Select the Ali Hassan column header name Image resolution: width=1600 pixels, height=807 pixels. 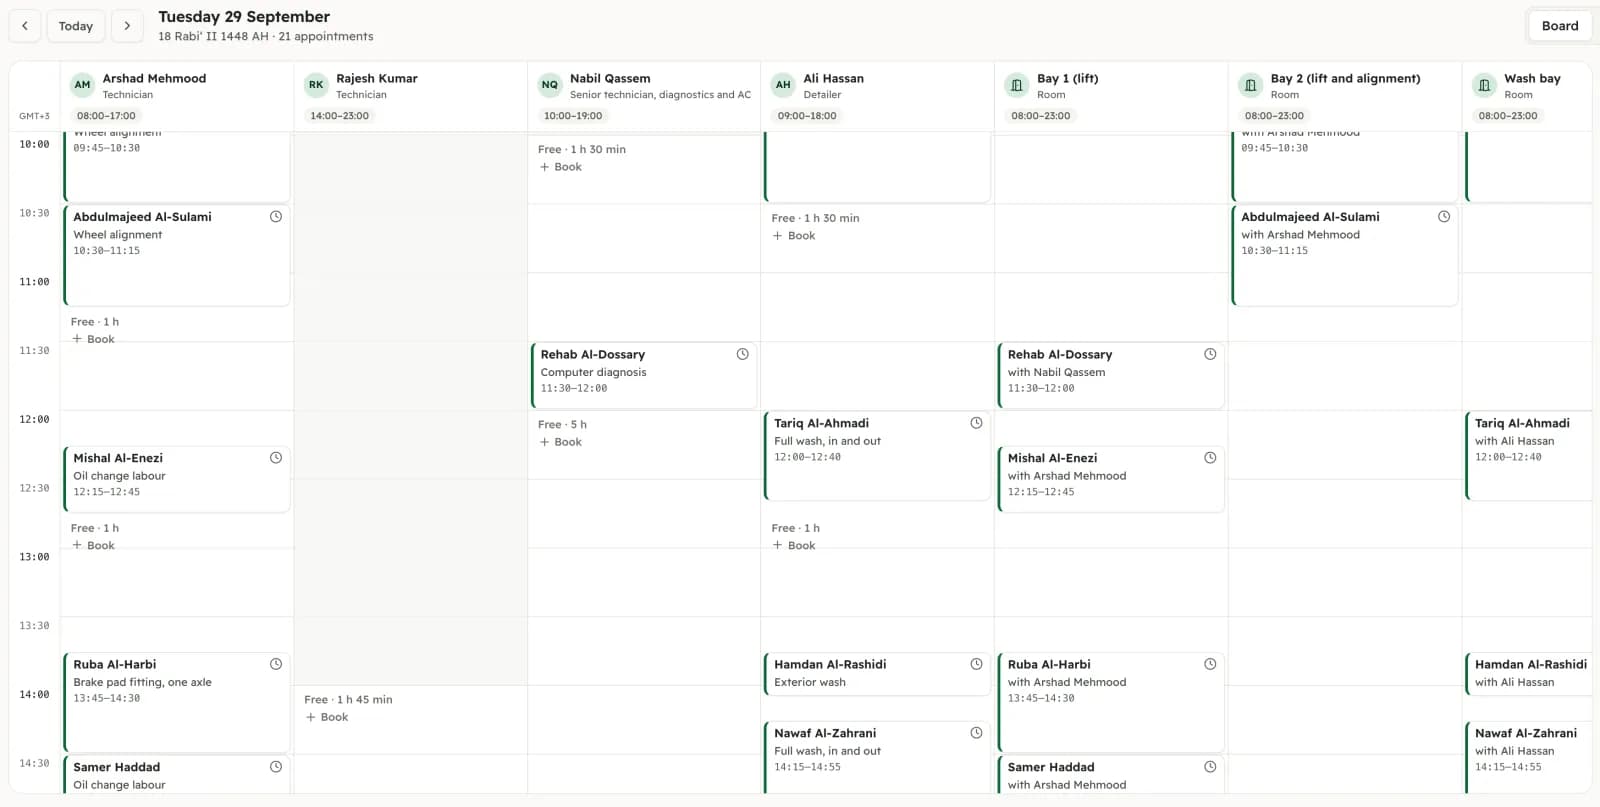833,78
